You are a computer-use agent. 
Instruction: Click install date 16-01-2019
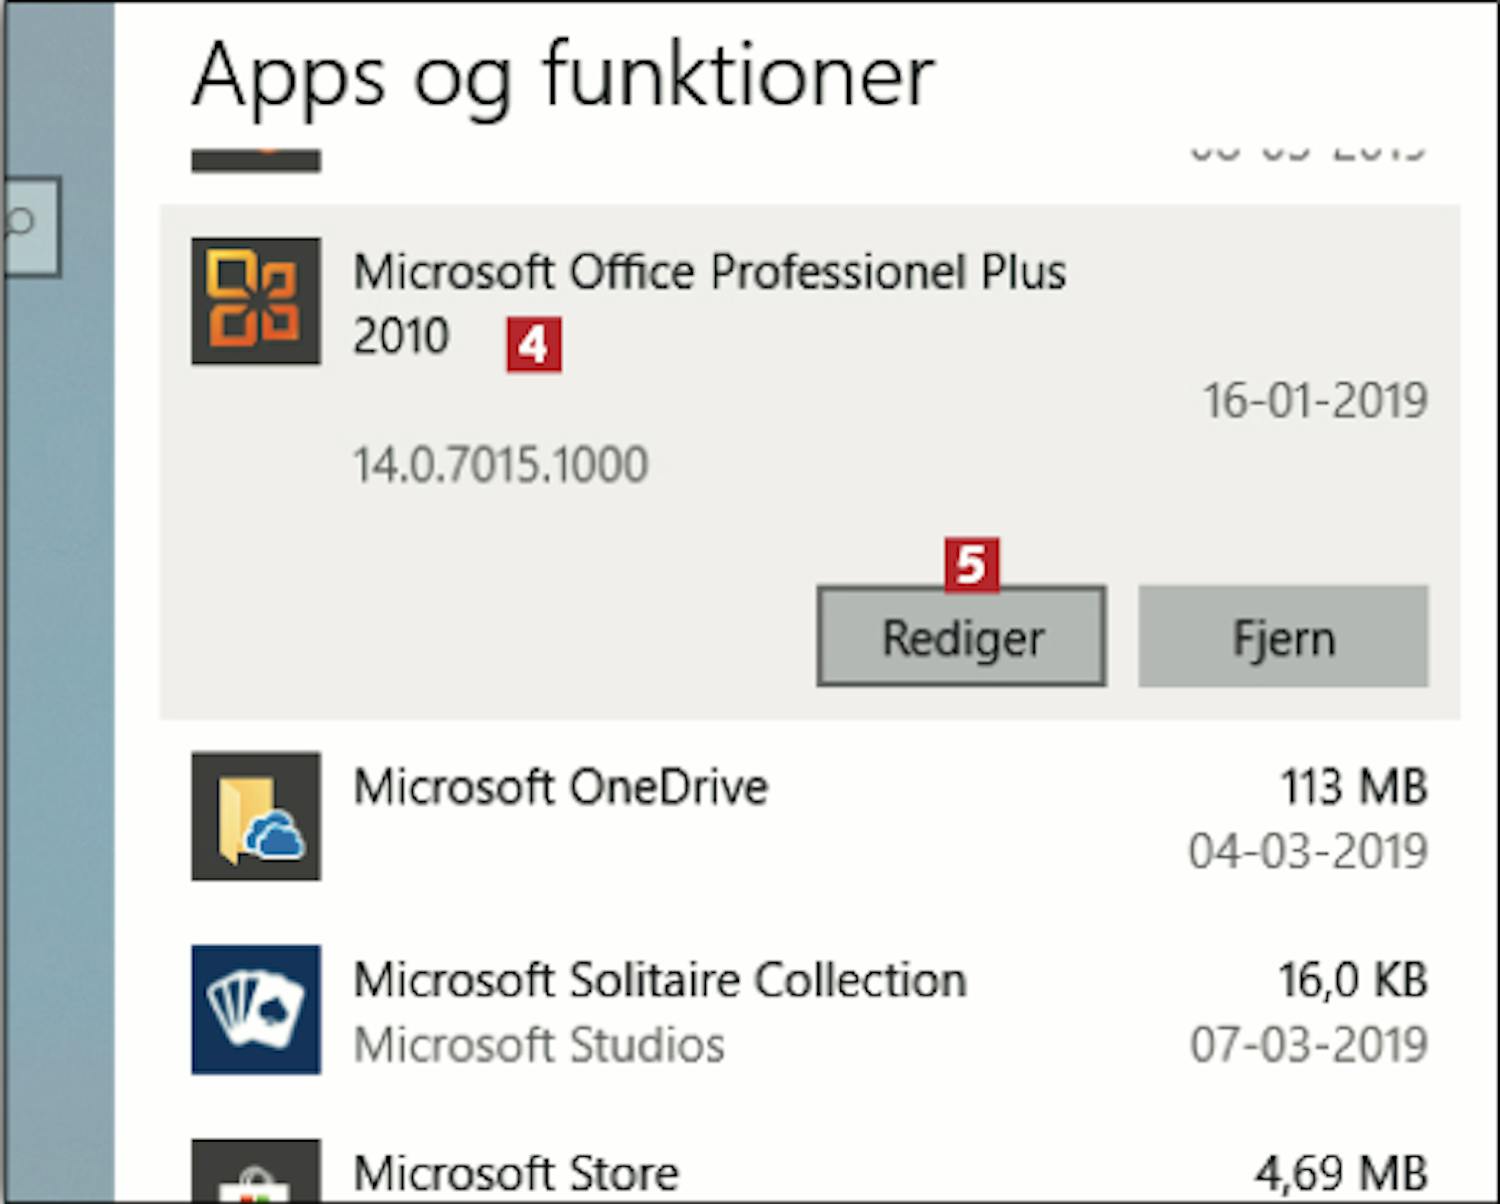[x=1314, y=401]
